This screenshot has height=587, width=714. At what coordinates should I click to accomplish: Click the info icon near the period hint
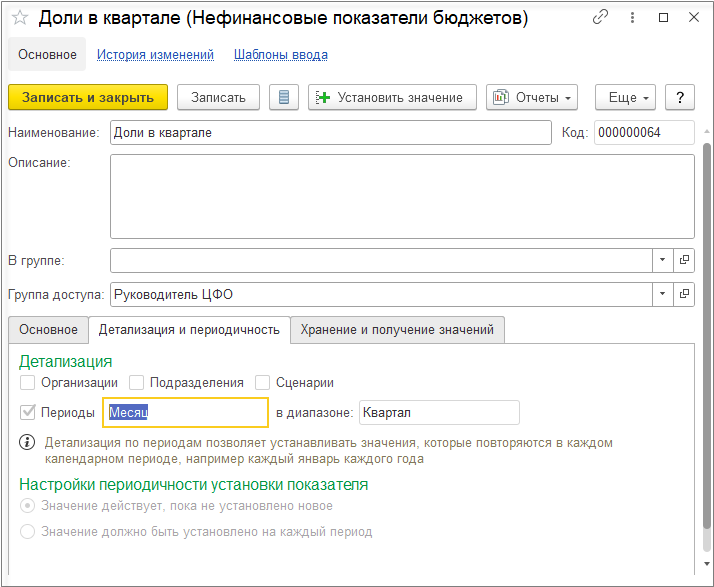27,442
